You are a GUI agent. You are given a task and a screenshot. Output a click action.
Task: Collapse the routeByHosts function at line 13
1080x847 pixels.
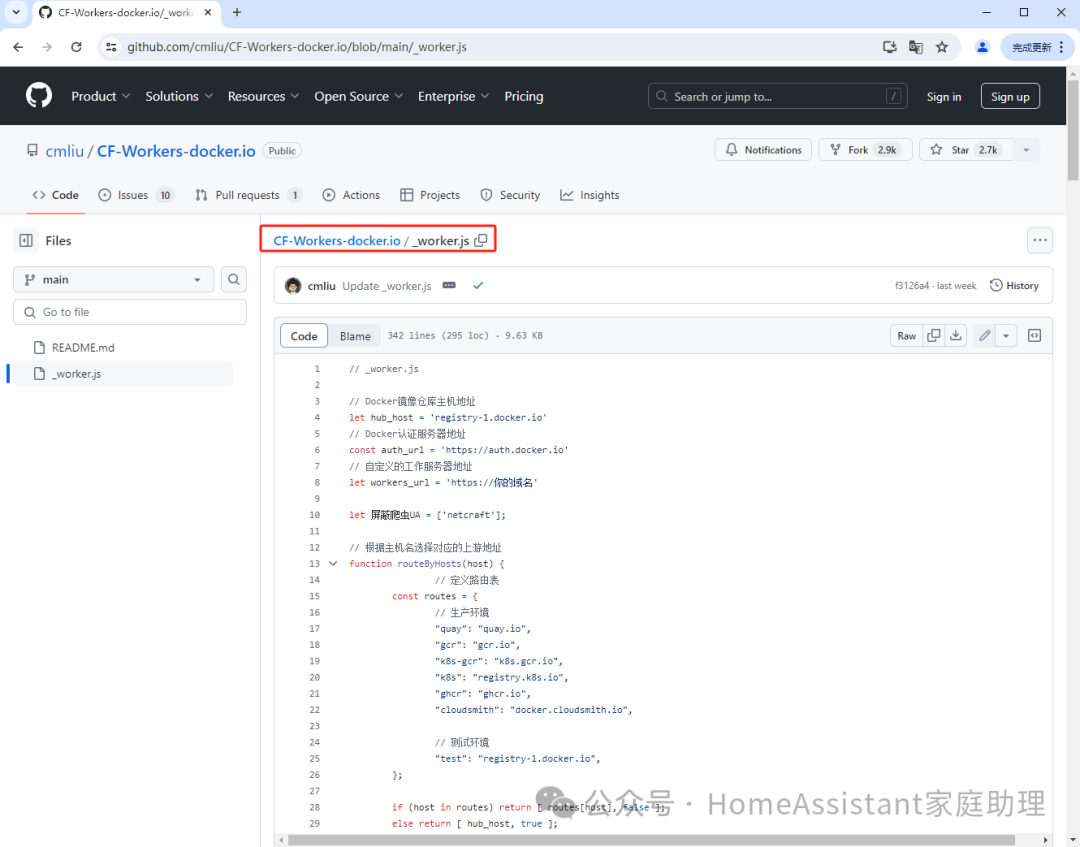click(333, 563)
